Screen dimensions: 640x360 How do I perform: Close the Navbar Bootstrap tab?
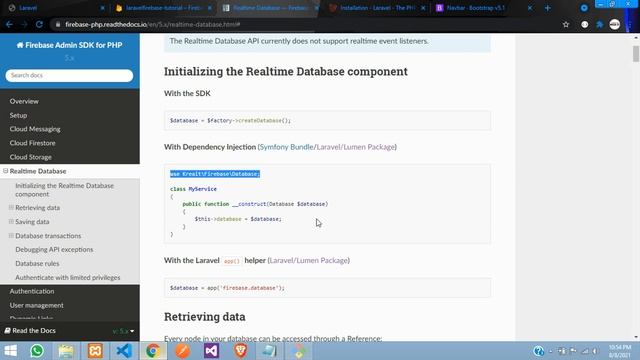point(530,8)
